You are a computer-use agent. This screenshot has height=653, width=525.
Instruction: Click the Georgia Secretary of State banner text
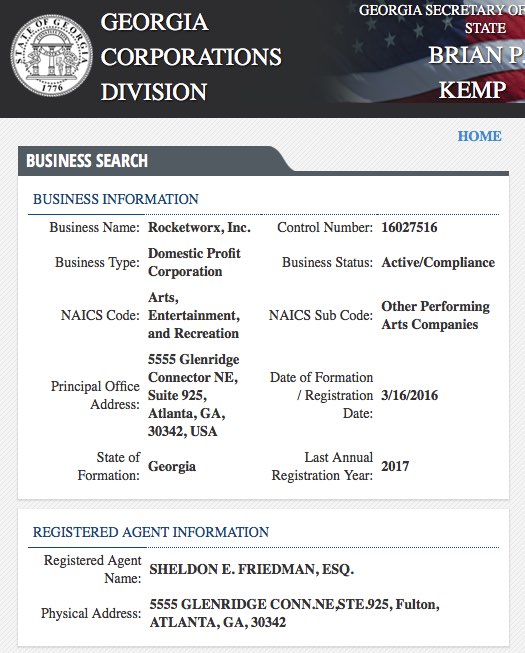pyautogui.click(x=442, y=19)
